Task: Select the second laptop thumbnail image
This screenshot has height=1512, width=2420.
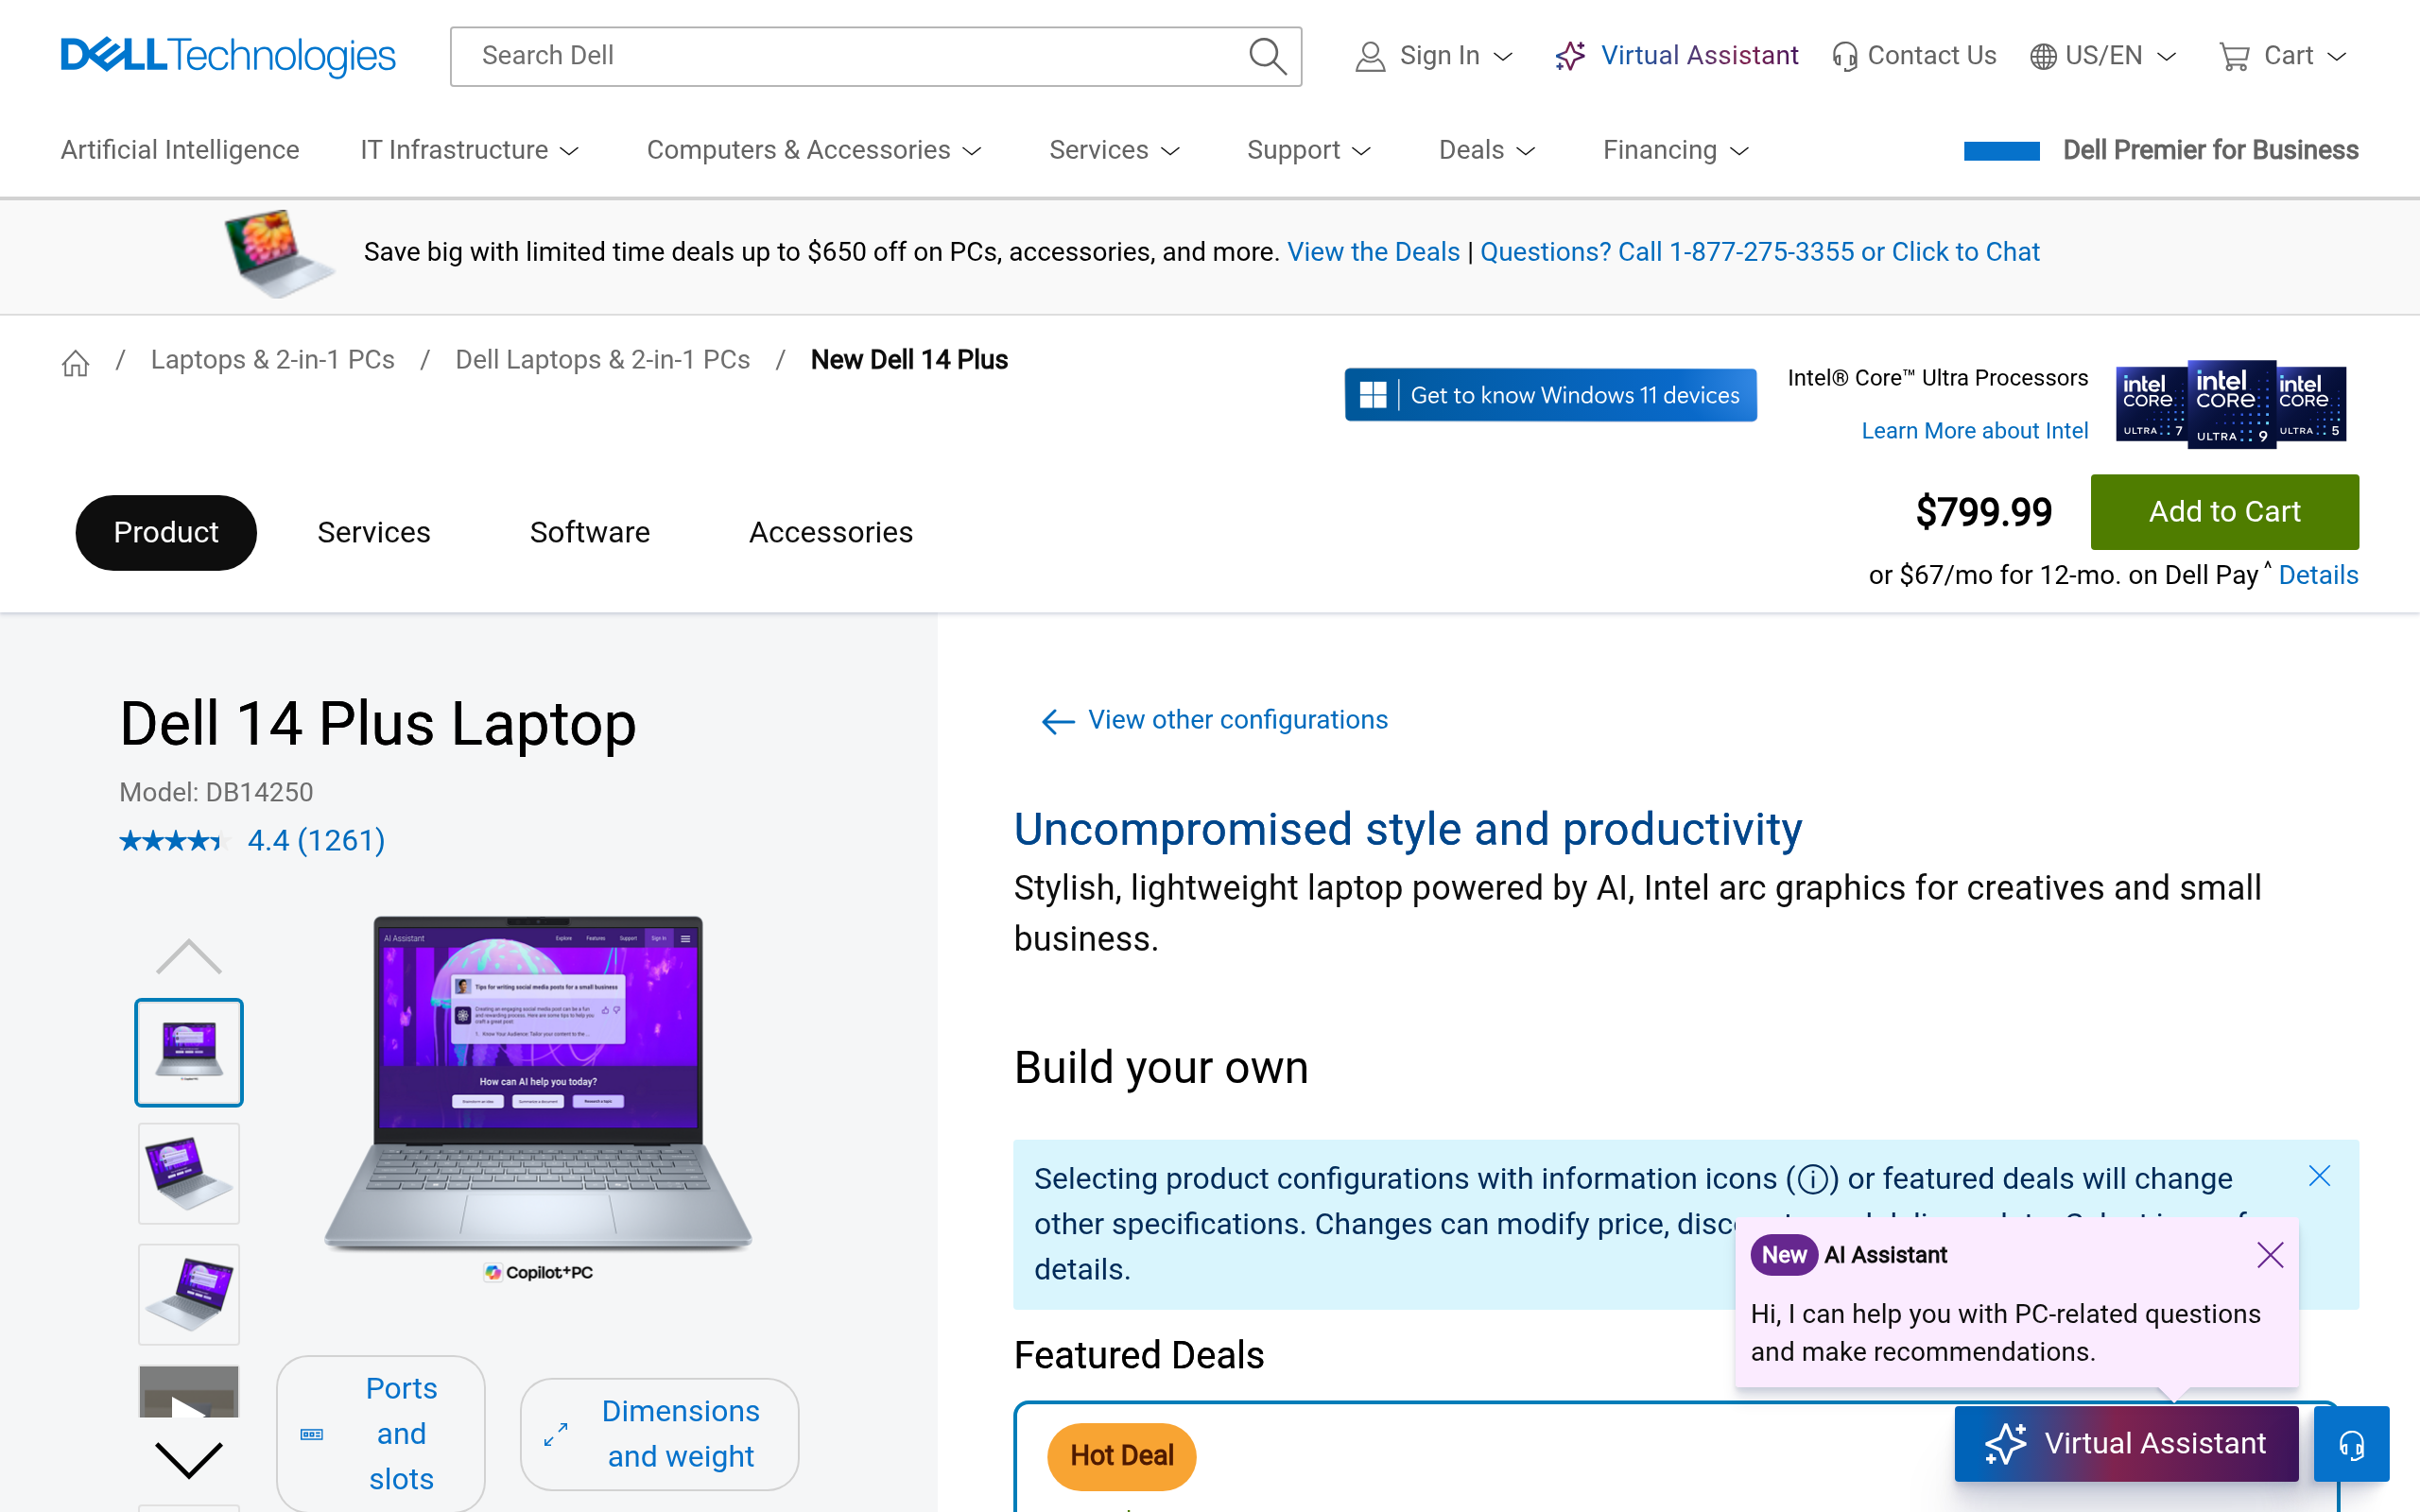Action: pyautogui.click(x=189, y=1173)
